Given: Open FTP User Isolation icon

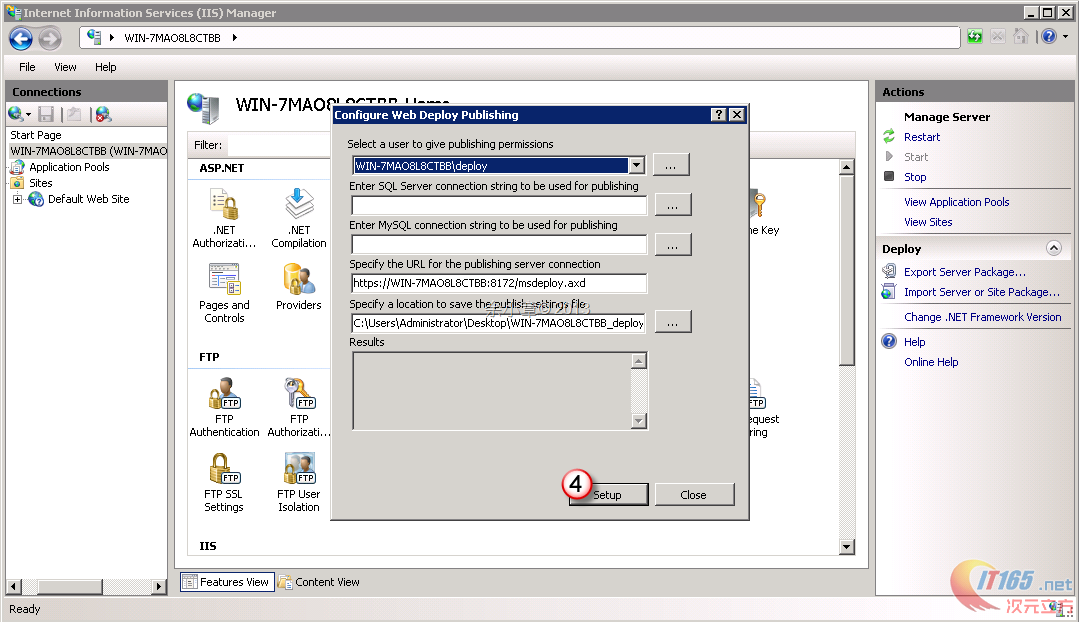Looking at the screenshot, I should coord(299,469).
